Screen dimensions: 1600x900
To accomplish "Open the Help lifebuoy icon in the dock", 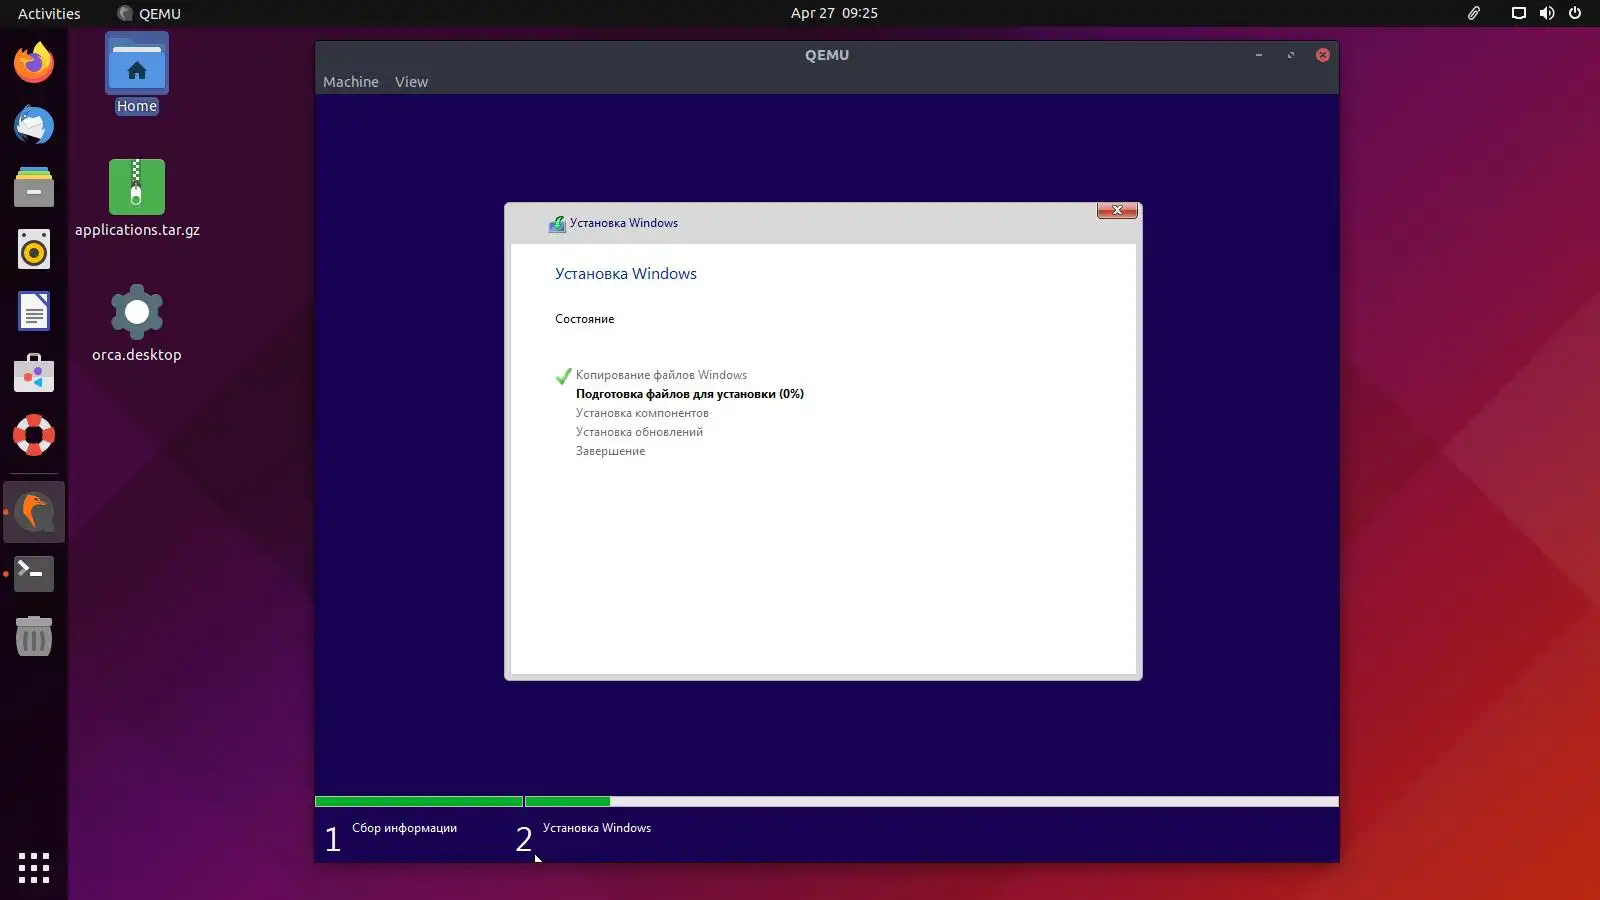I will [34, 436].
